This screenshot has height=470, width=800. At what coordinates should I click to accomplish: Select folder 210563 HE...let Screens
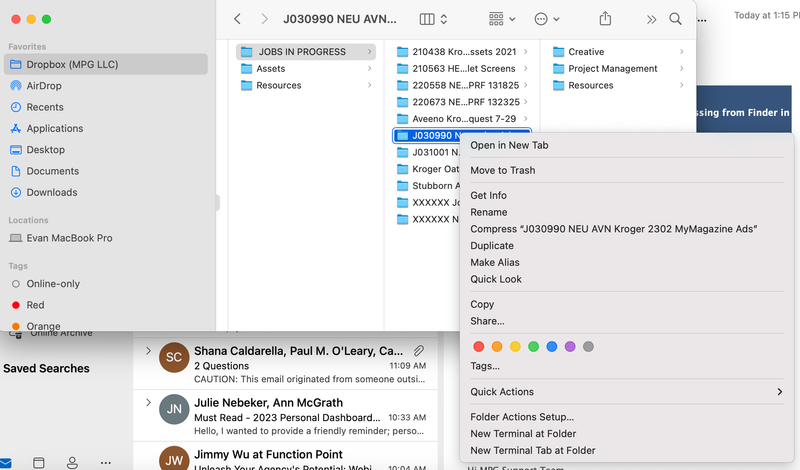[x=462, y=68]
